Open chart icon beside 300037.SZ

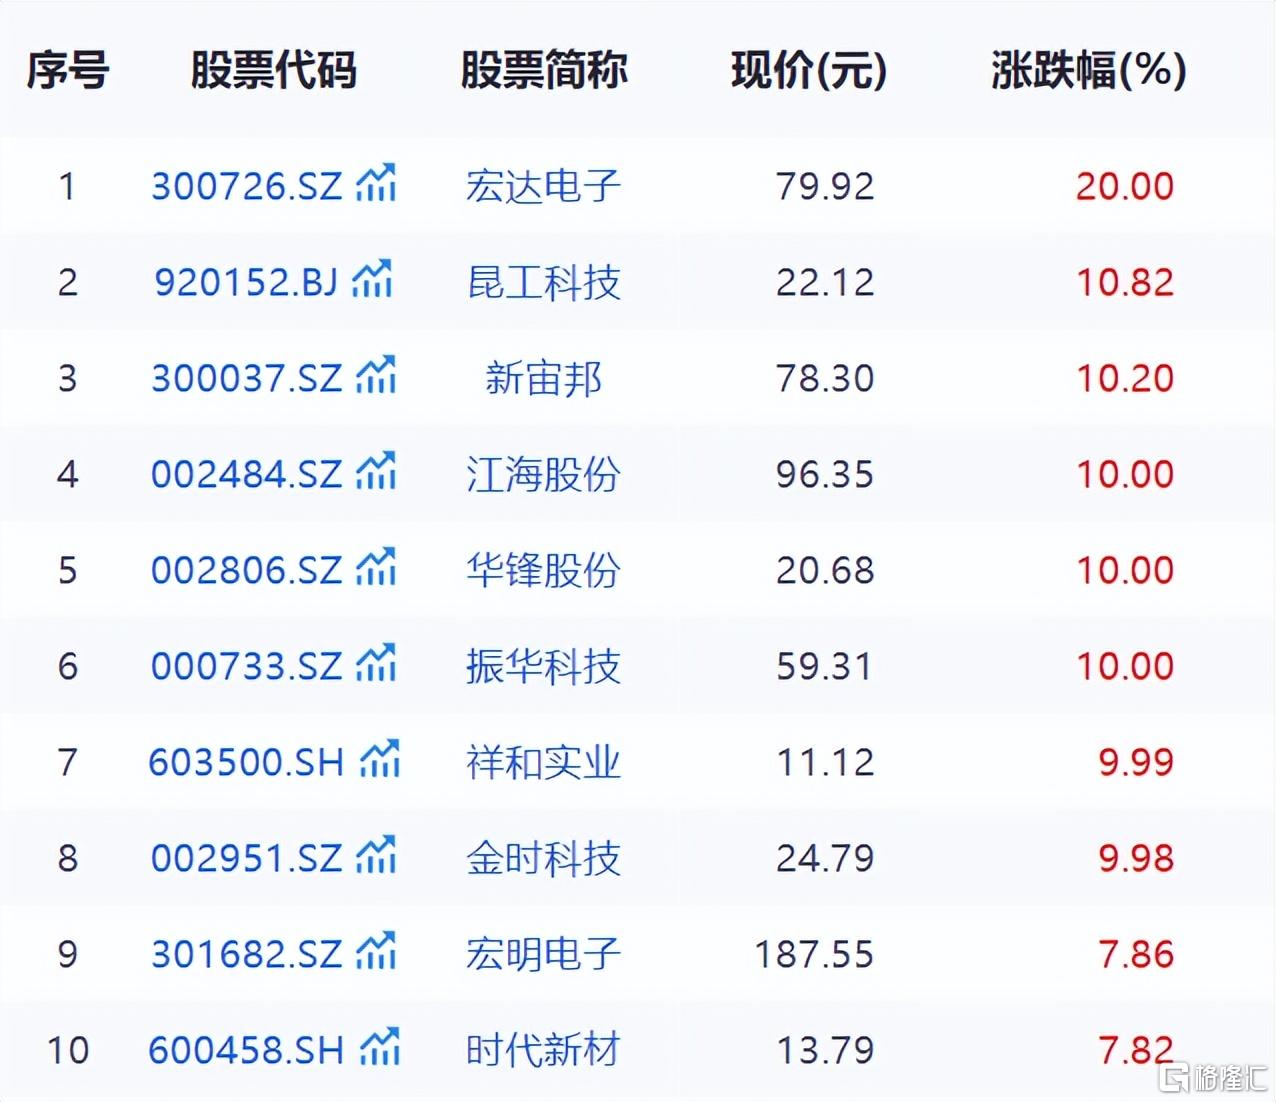click(377, 375)
